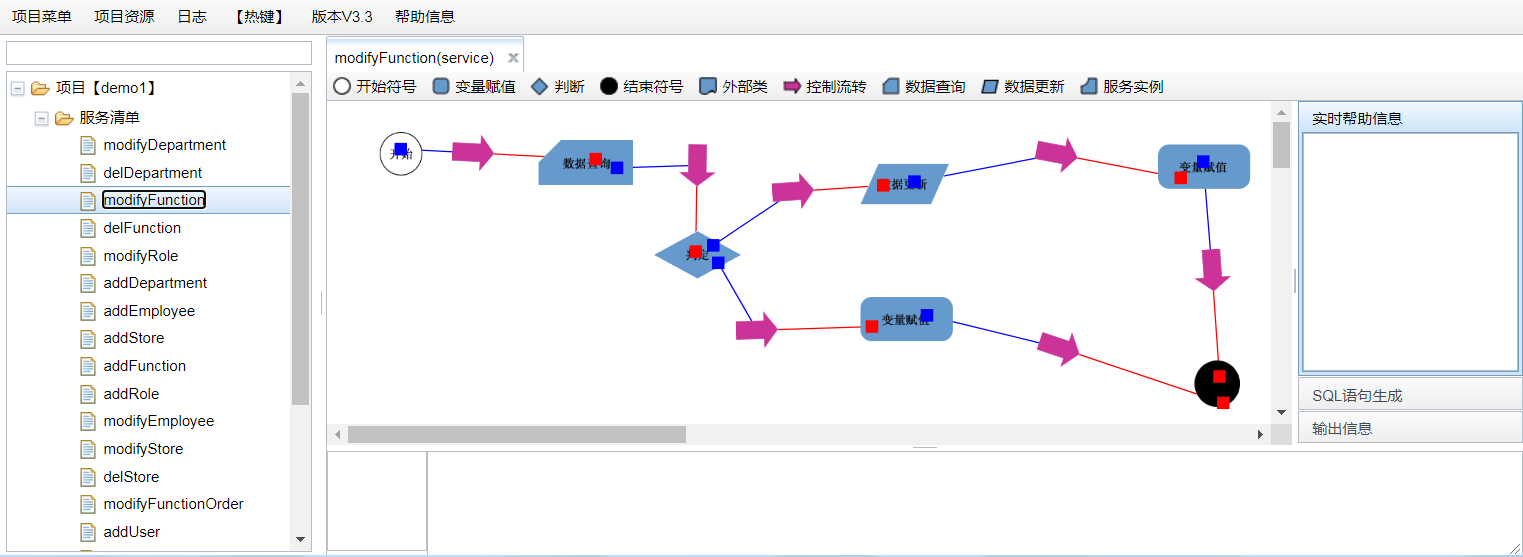Click the canvas scroll-right arrow
This screenshot has width=1523, height=557.
pyautogui.click(x=1260, y=434)
